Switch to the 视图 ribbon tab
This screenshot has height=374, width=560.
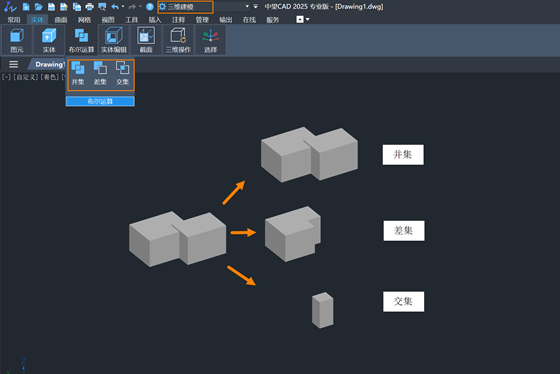108,20
